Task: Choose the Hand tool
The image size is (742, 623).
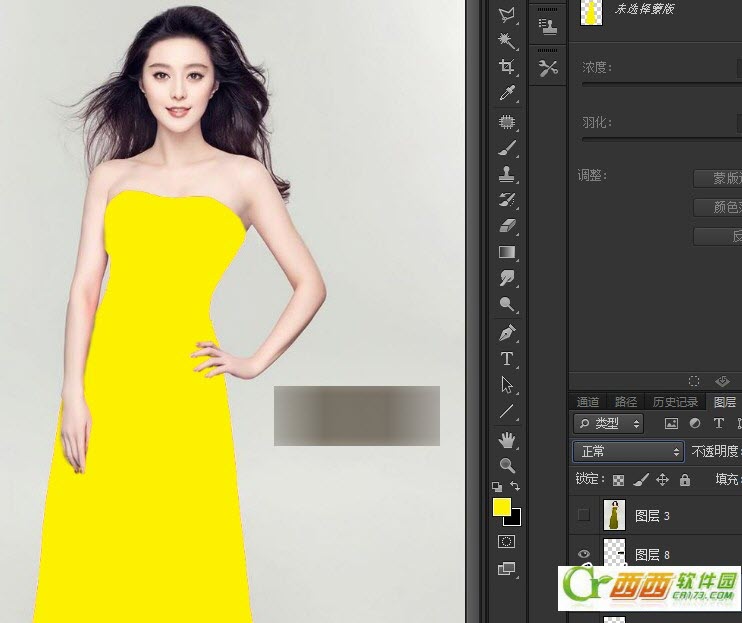Action: pyautogui.click(x=507, y=439)
